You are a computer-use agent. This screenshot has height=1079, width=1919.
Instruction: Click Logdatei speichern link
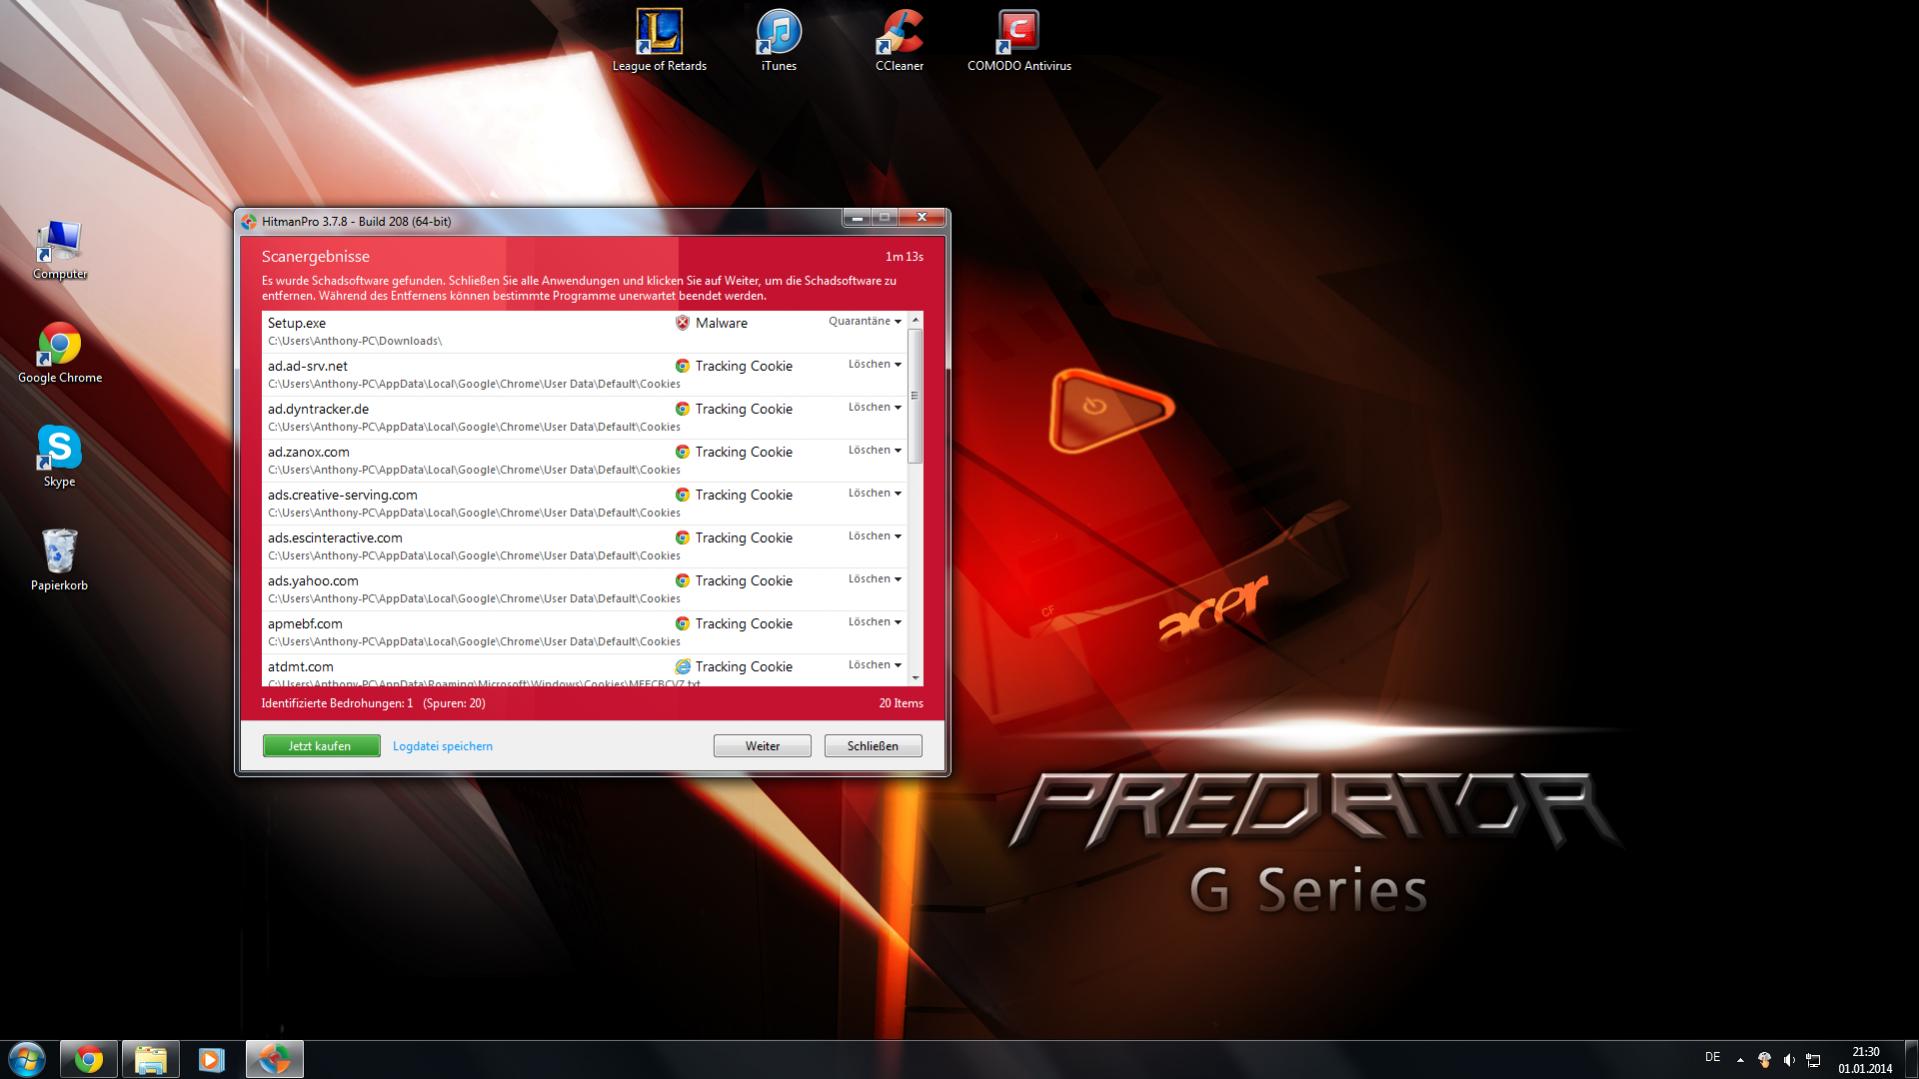pos(442,746)
